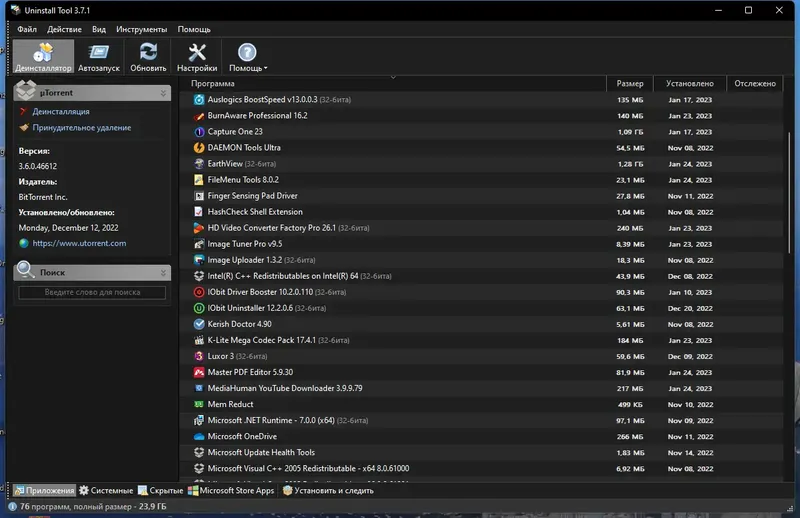The height and width of the screenshot is (518, 800).
Task: Click Принудительное удаление link
Action: tap(82, 128)
